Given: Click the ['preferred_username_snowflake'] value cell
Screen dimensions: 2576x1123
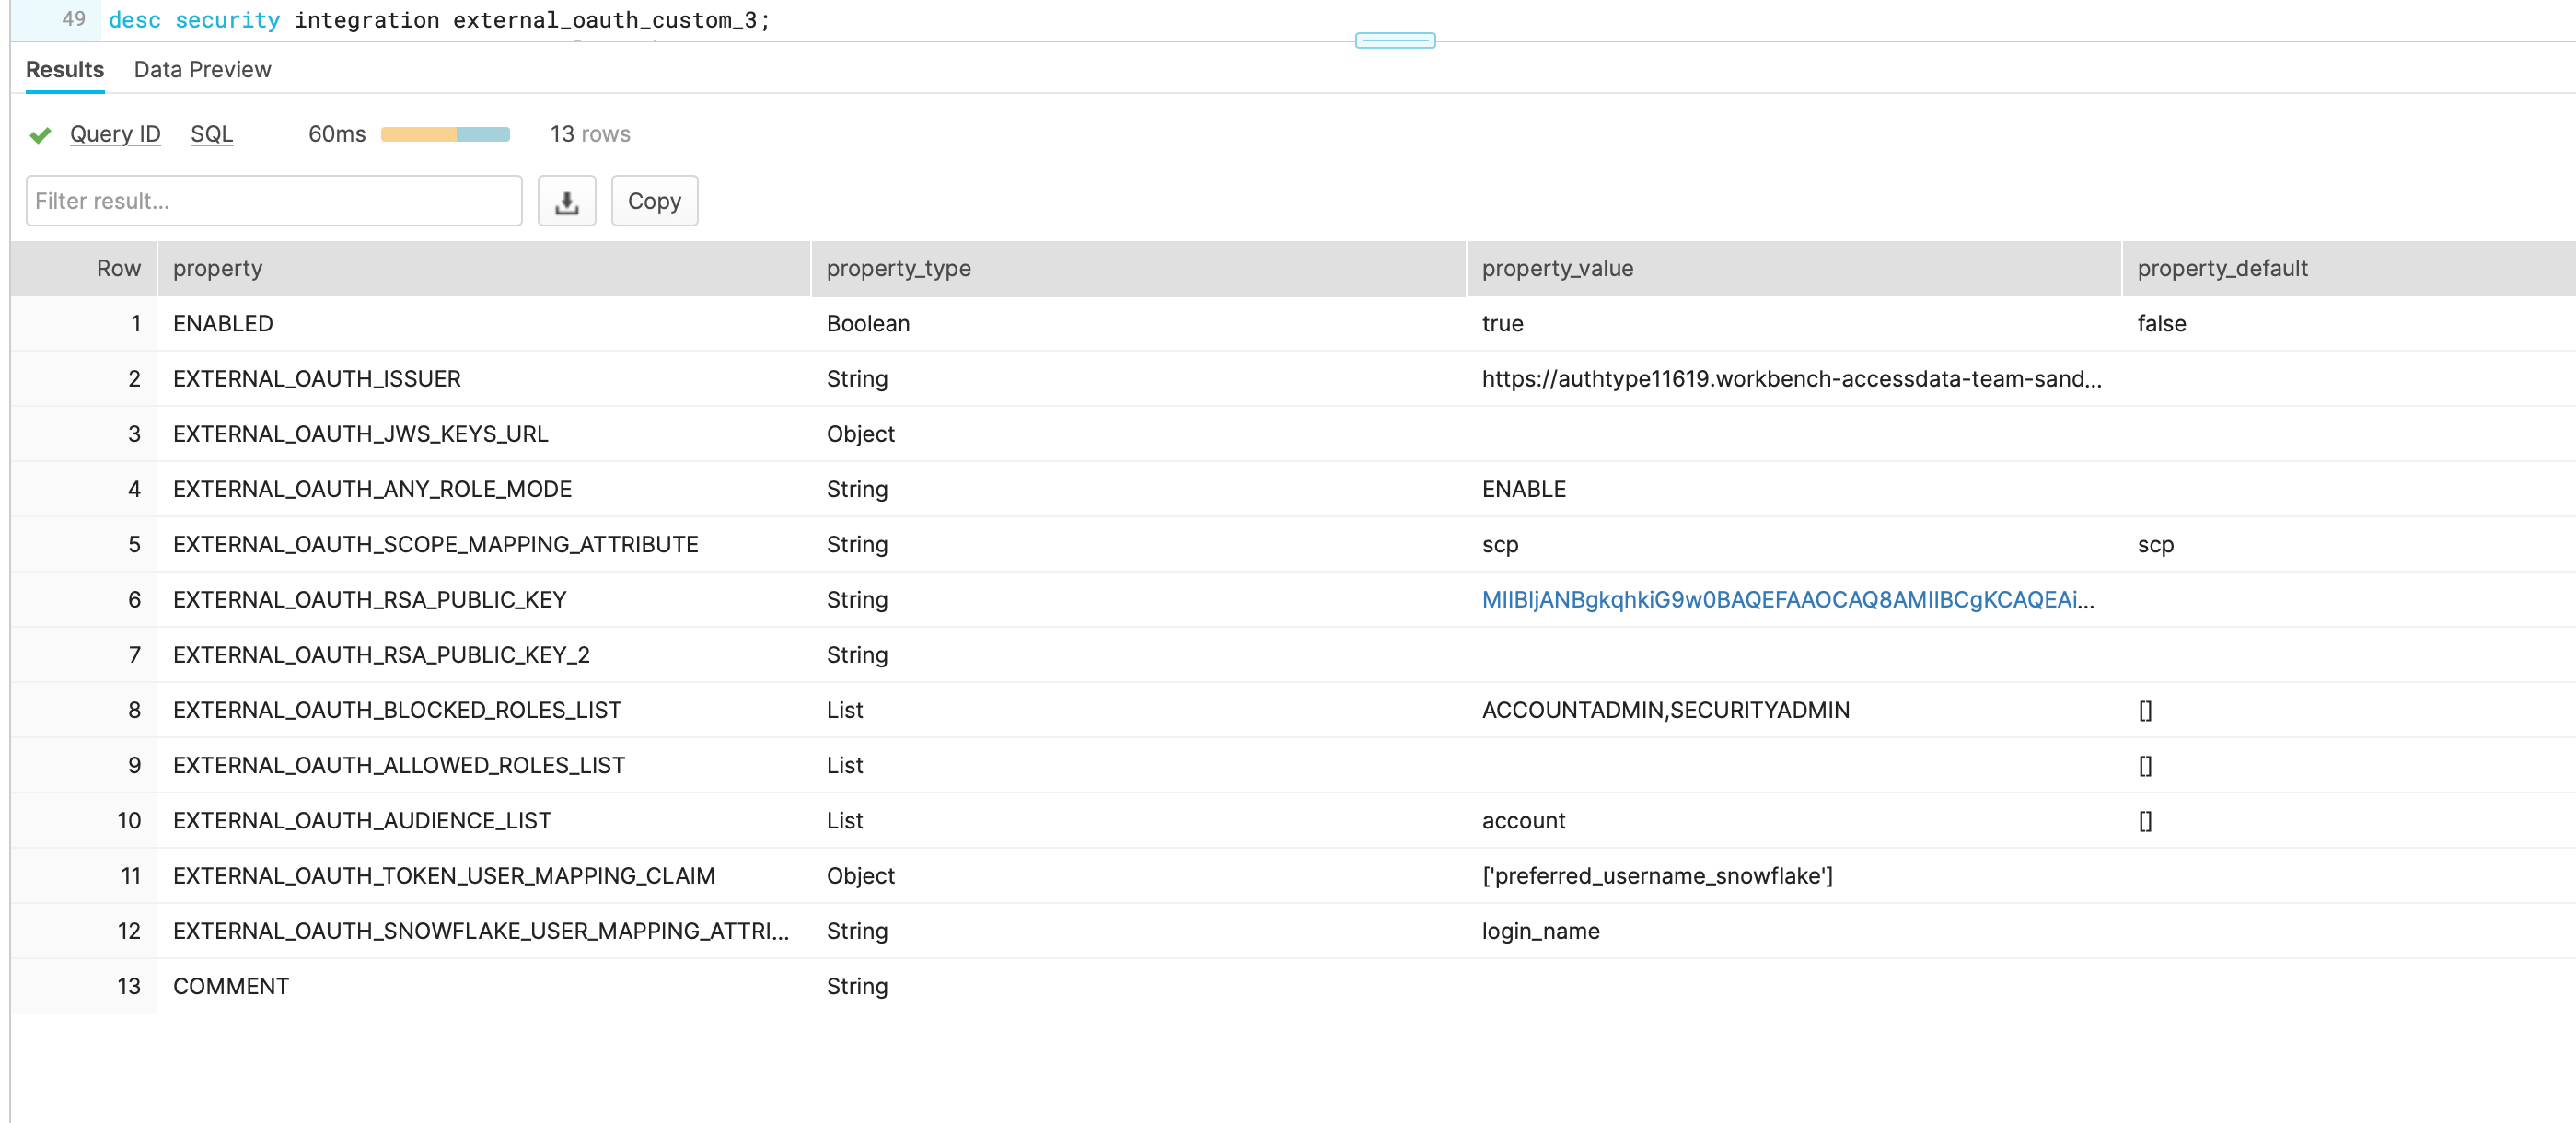Looking at the screenshot, I should tap(1793, 876).
